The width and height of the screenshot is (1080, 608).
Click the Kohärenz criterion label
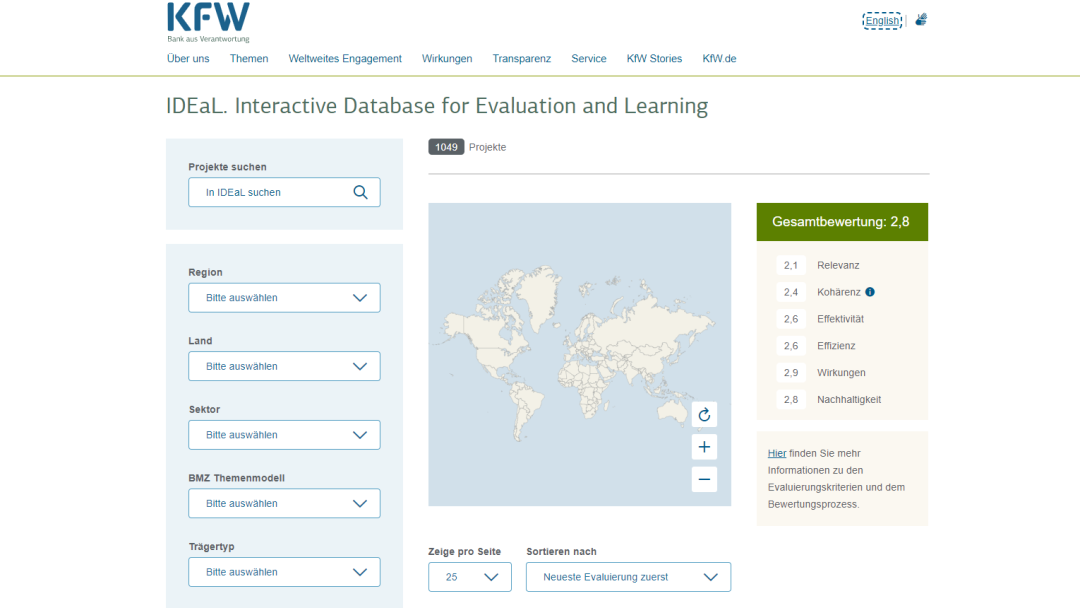(x=839, y=292)
